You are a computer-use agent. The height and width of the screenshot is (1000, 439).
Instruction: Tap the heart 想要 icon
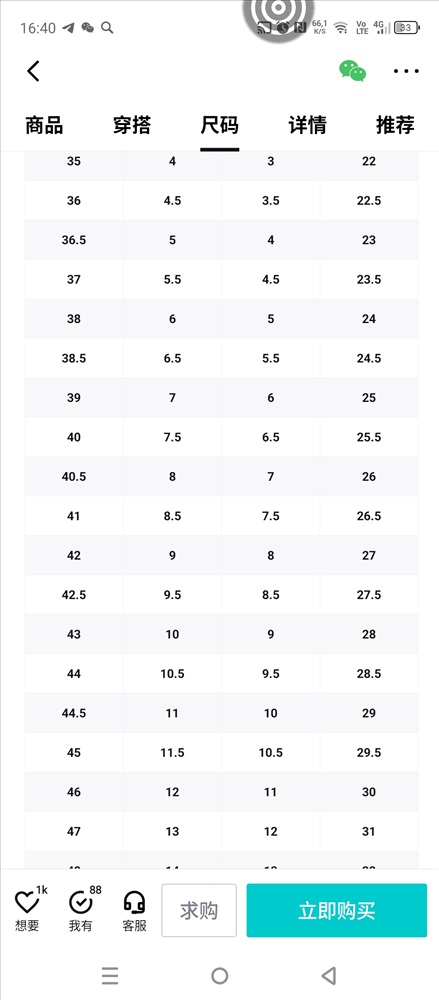(27, 902)
